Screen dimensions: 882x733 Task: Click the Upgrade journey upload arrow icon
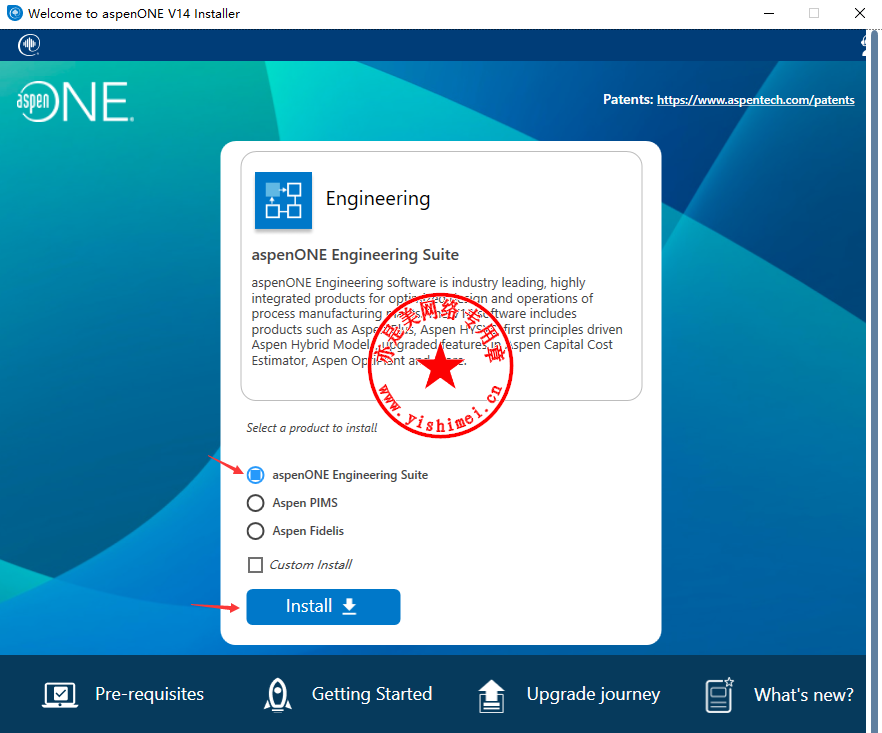point(492,696)
